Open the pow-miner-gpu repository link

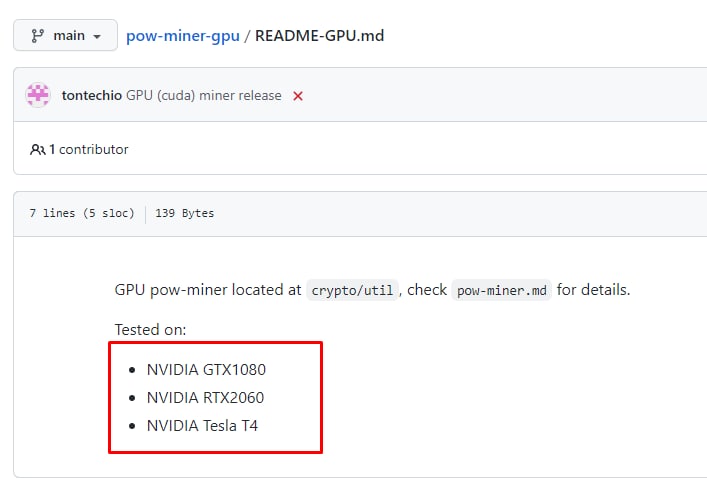(x=183, y=36)
